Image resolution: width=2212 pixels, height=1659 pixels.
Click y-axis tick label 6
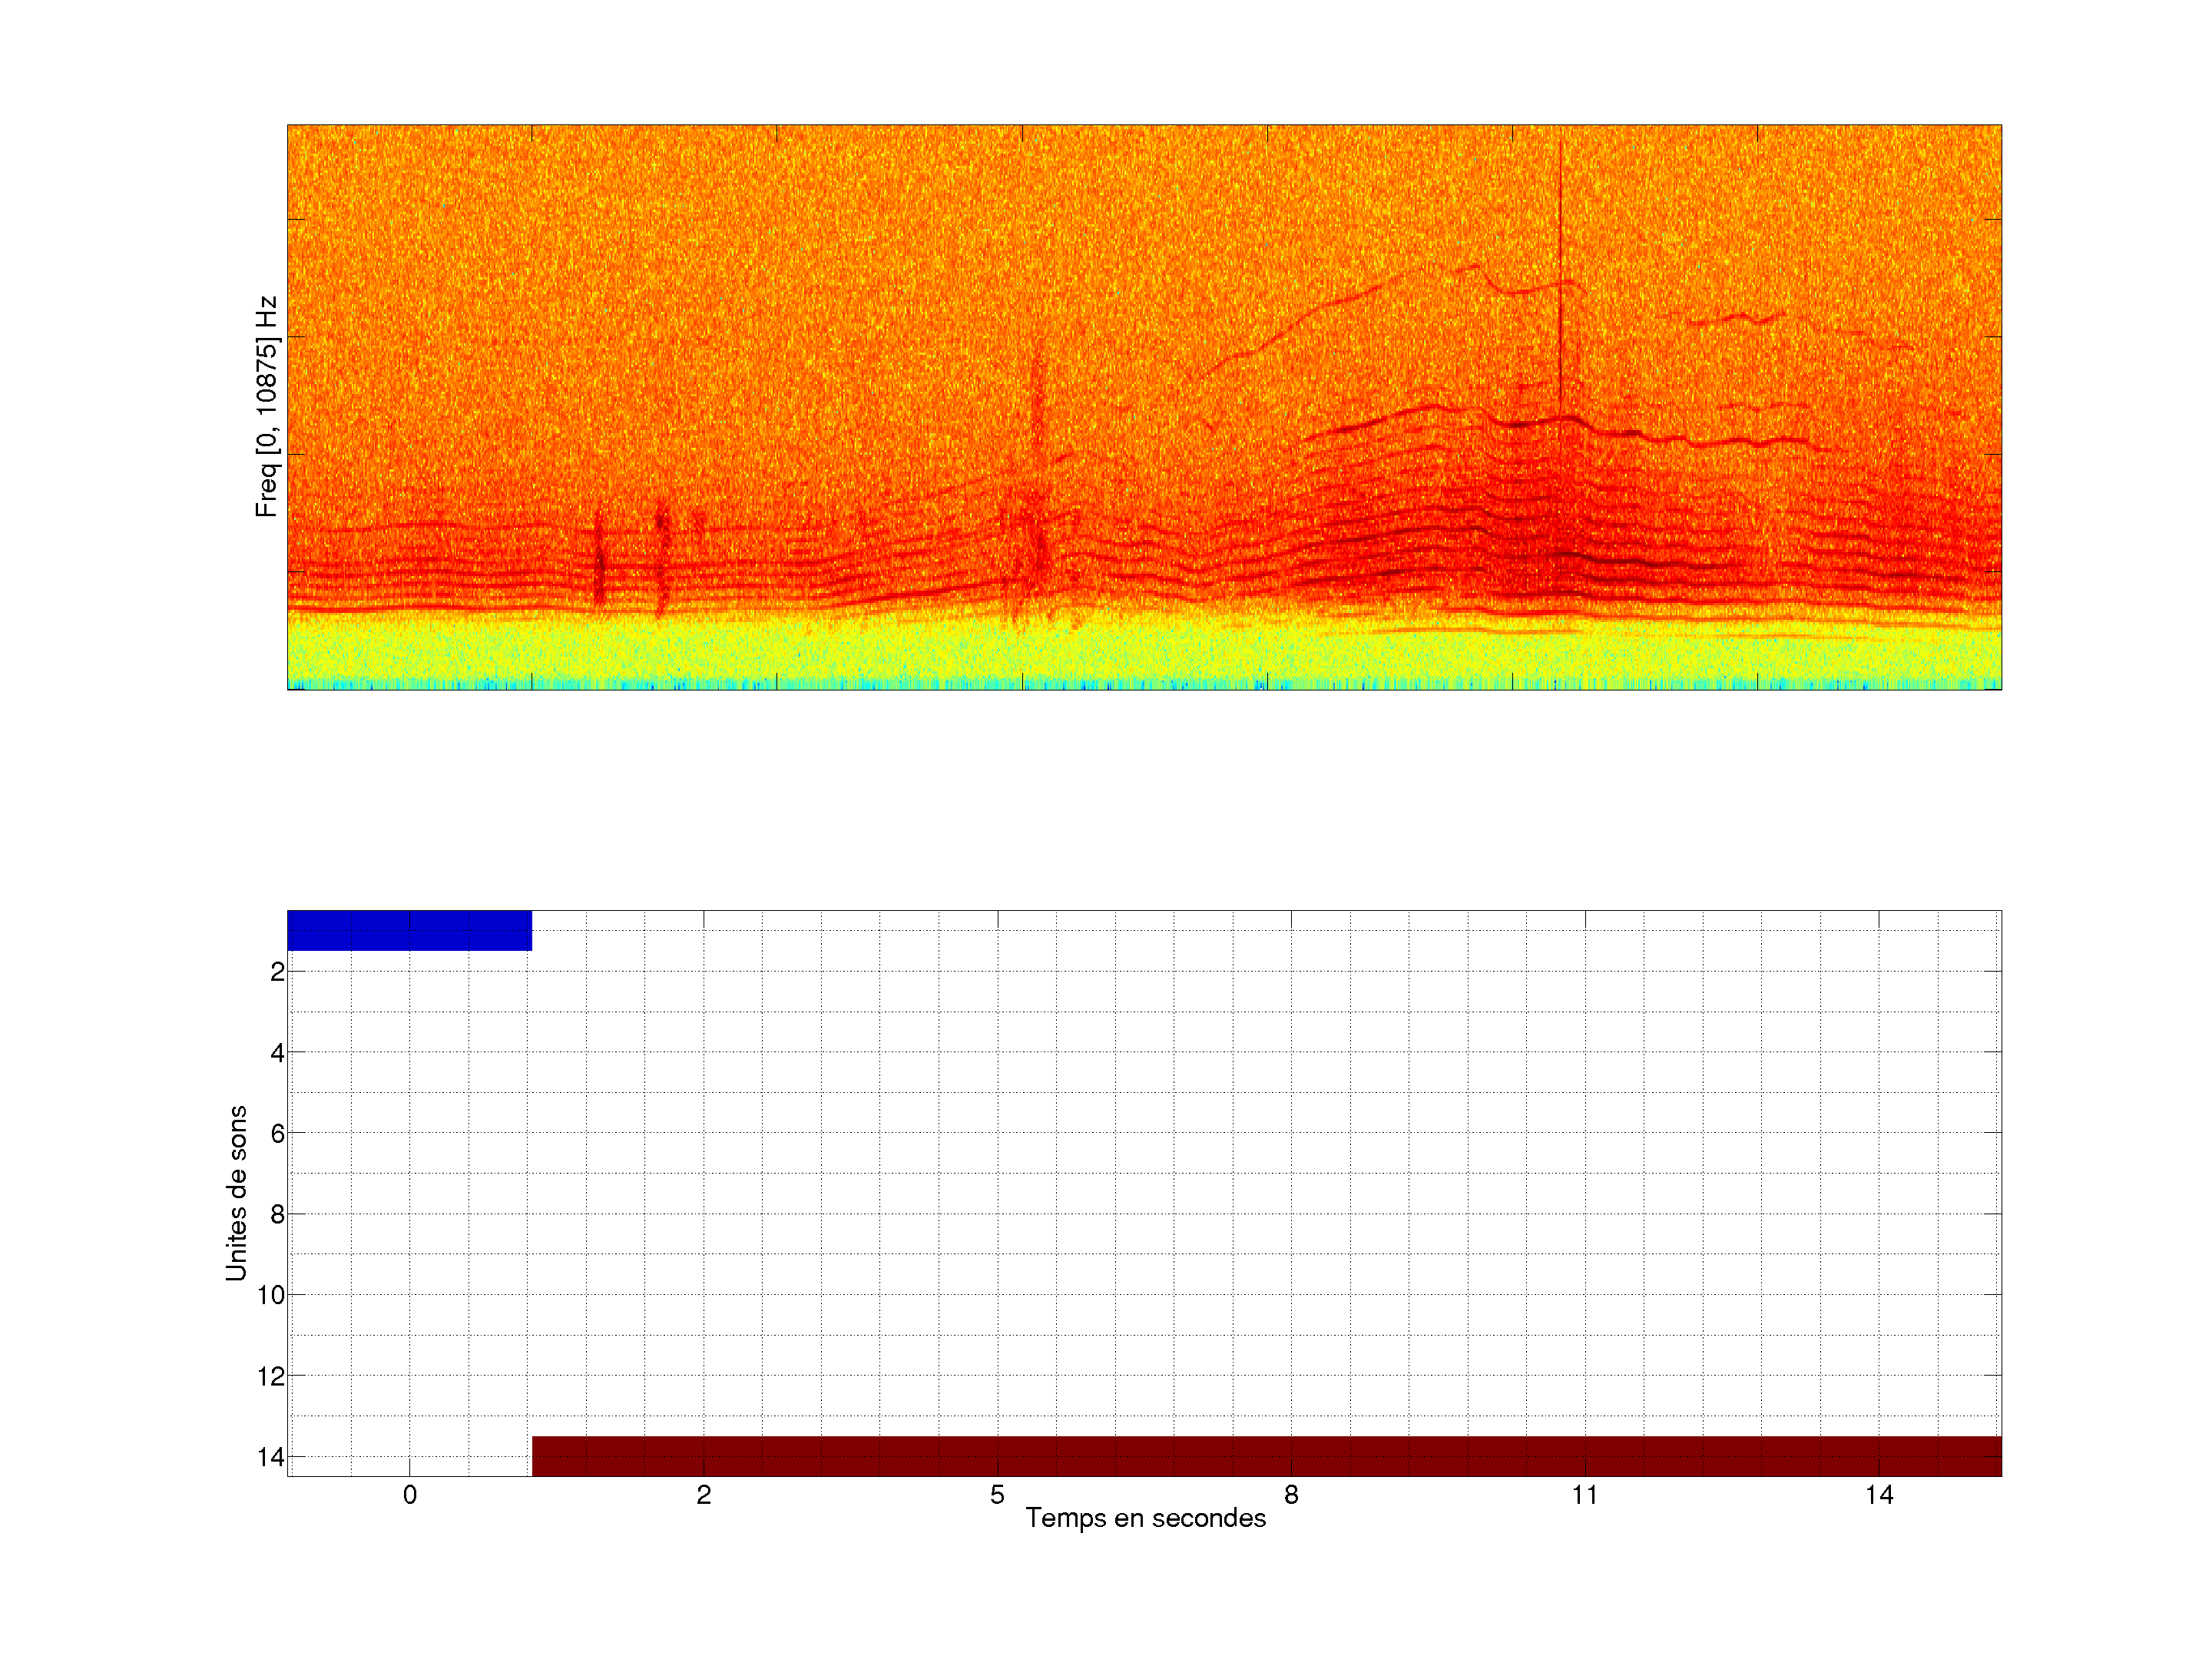[277, 1133]
